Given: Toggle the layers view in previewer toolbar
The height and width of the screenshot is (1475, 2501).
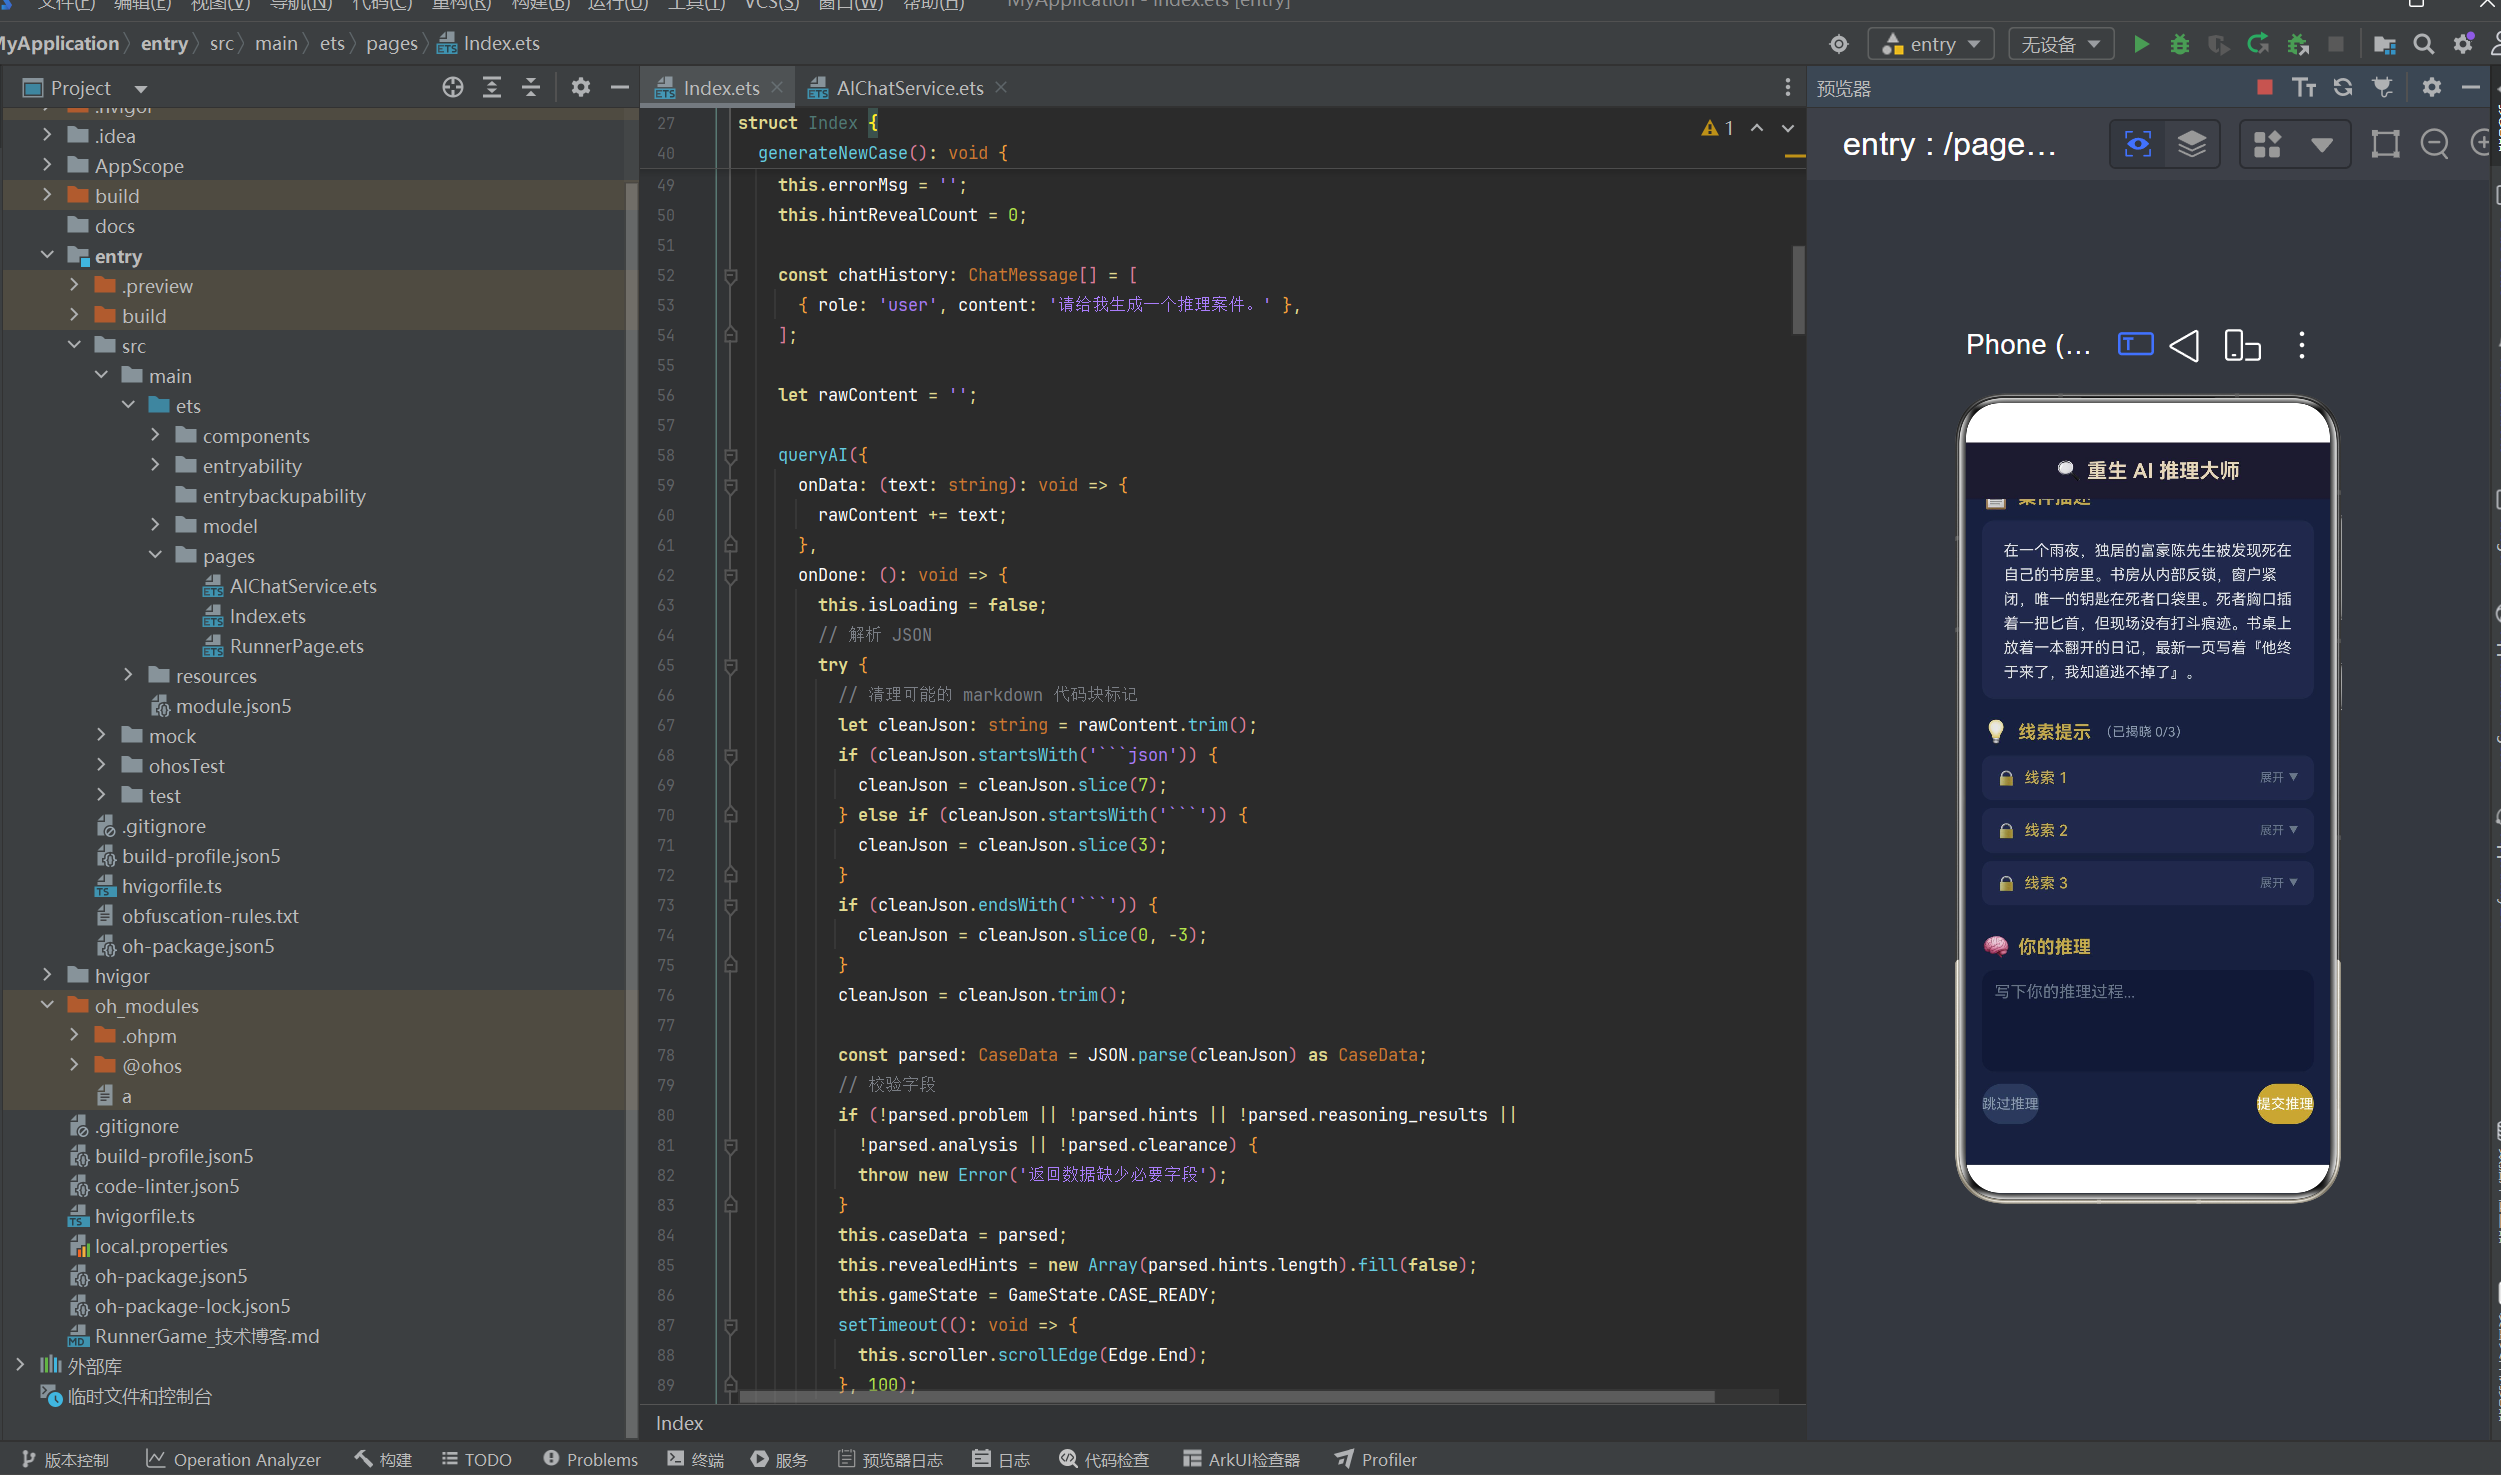Looking at the screenshot, I should (2192, 145).
